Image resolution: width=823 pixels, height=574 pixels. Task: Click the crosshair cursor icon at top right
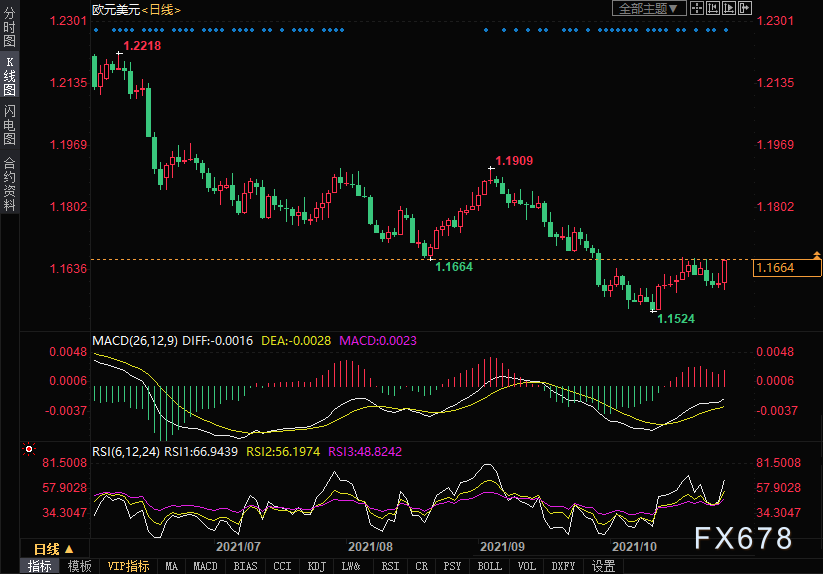pyautogui.click(x=696, y=9)
